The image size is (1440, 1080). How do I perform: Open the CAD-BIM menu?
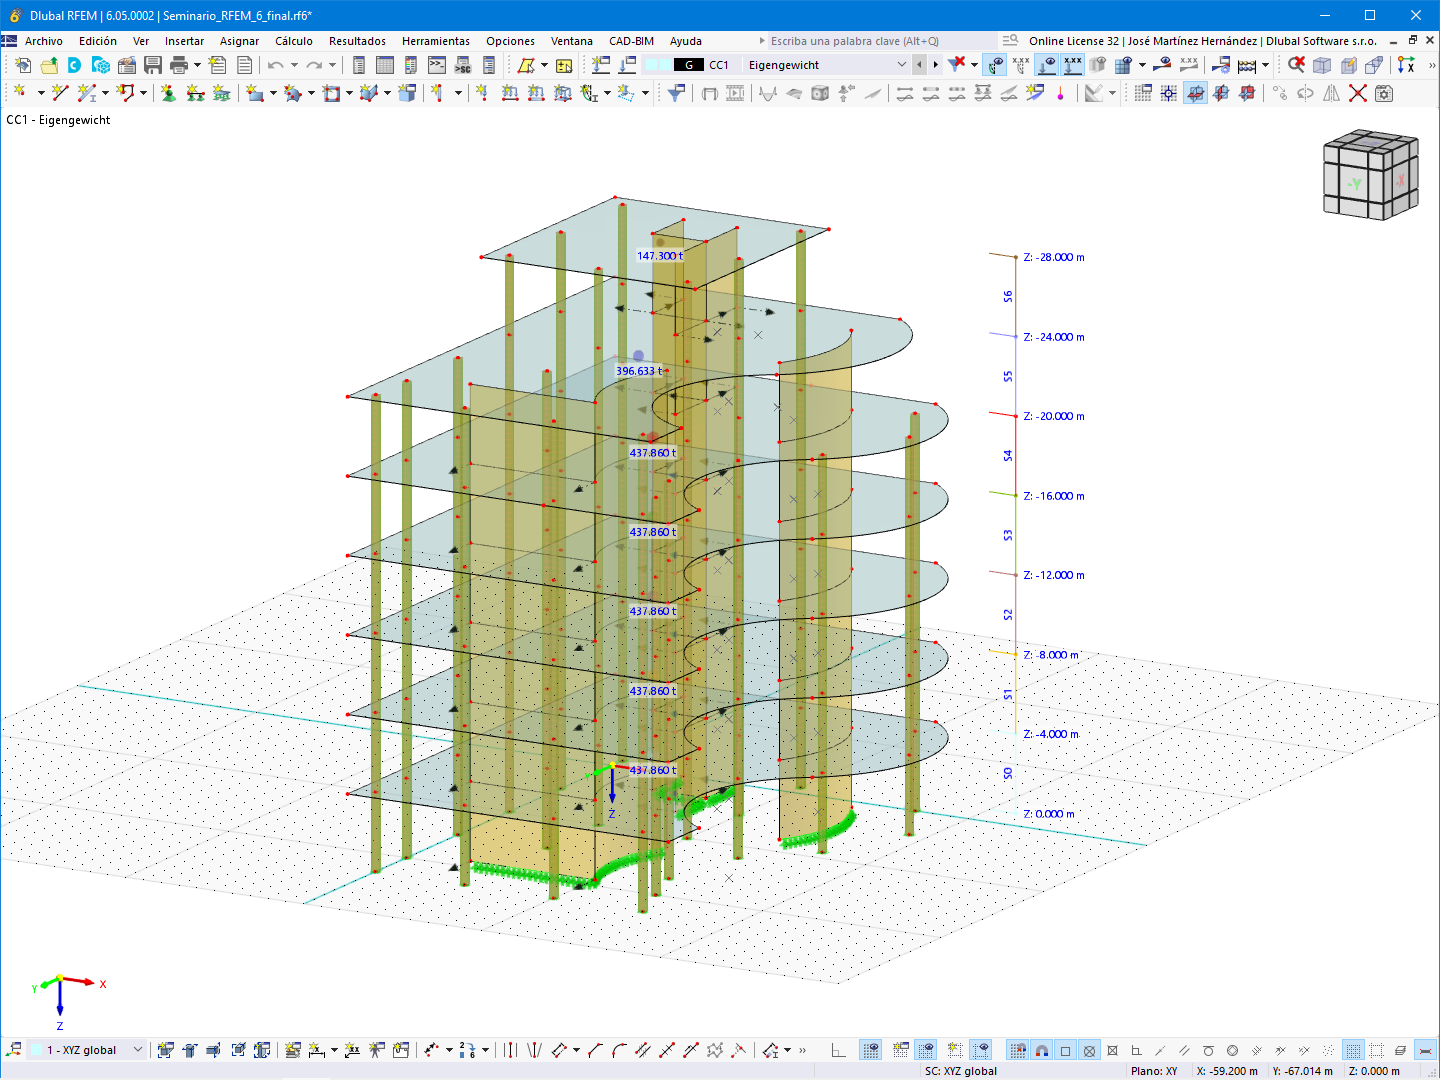click(x=631, y=41)
